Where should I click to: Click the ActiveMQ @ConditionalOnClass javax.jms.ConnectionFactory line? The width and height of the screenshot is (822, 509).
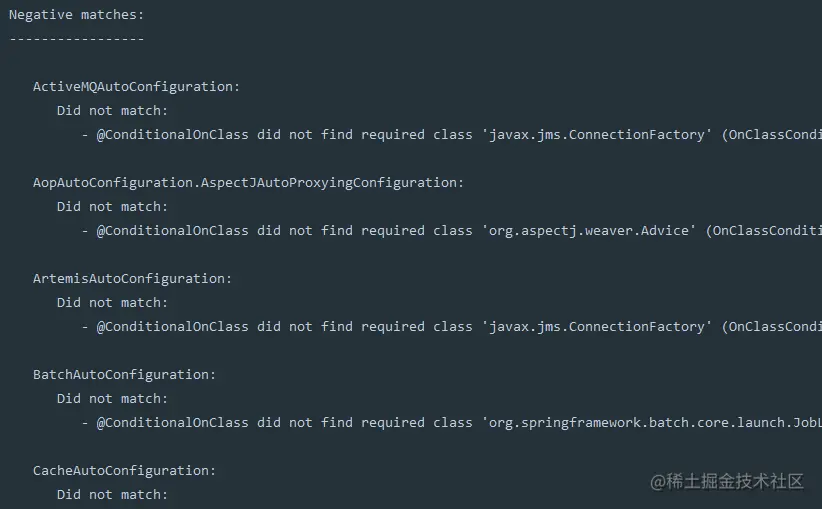(451, 135)
